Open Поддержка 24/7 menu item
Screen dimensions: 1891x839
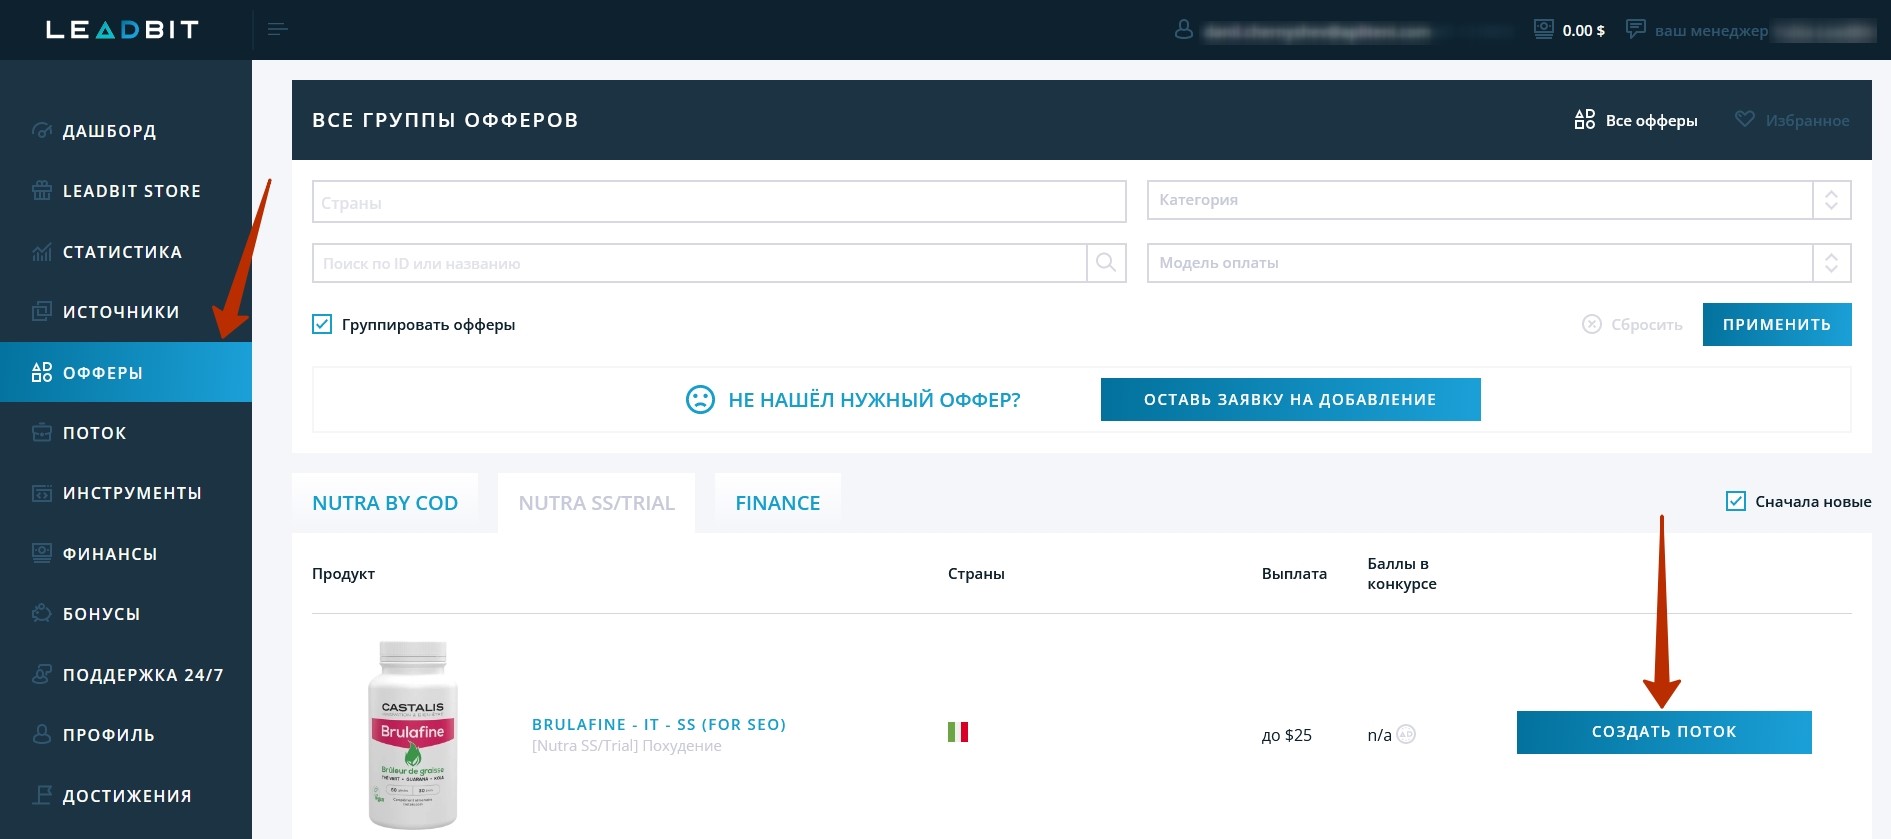(126, 675)
